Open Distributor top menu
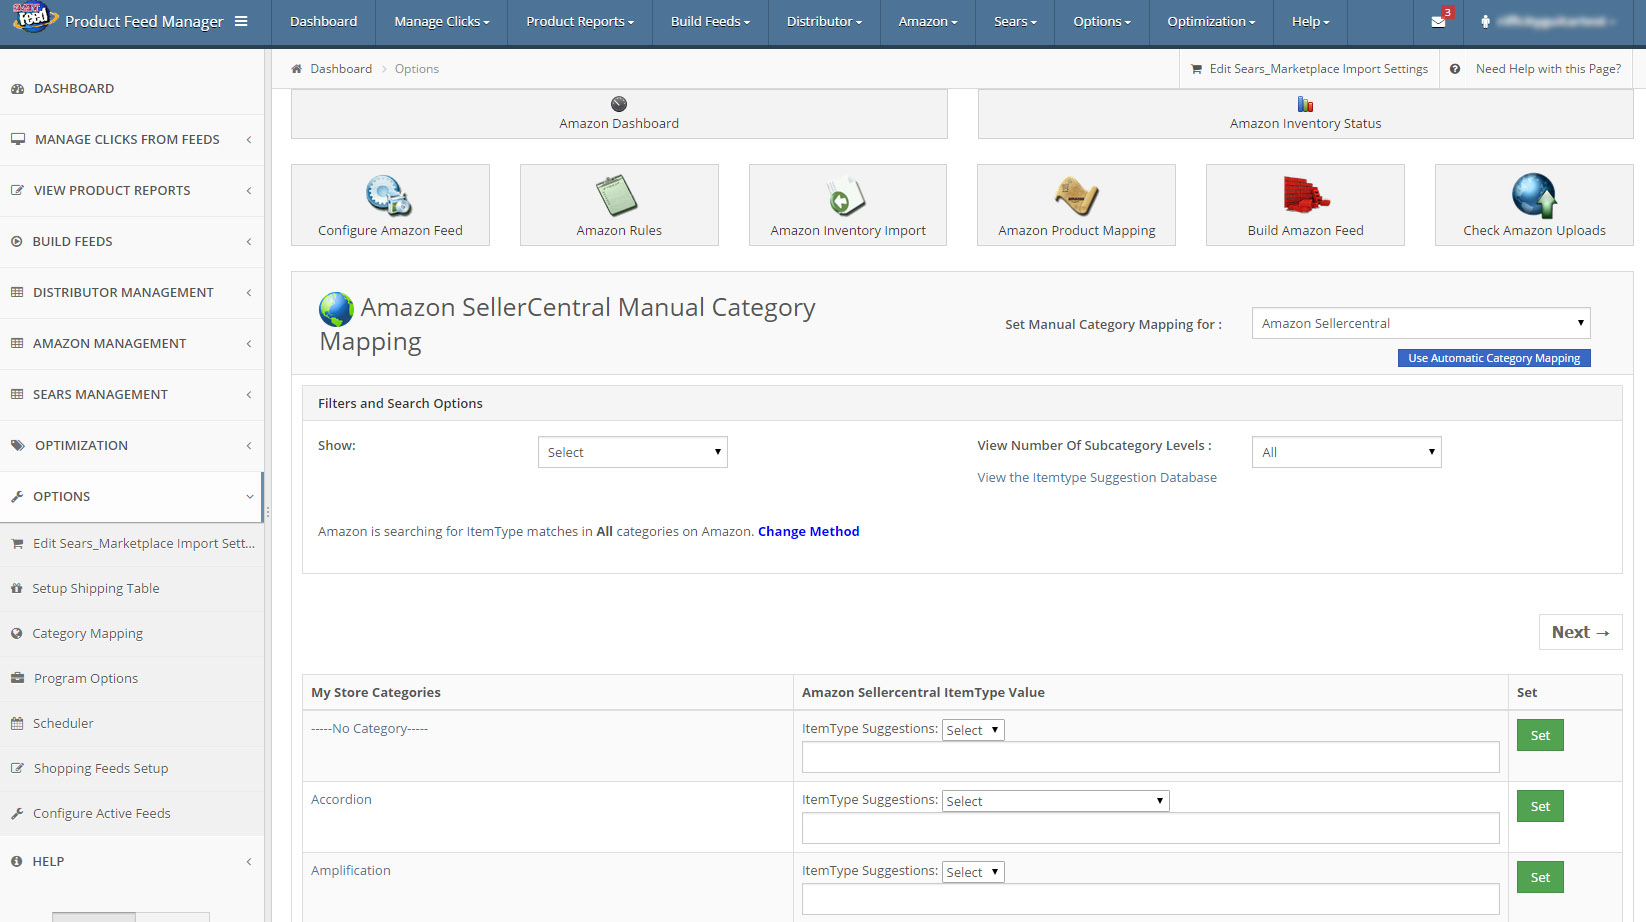The width and height of the screenshot is (1646, 922). coord(824,21)
